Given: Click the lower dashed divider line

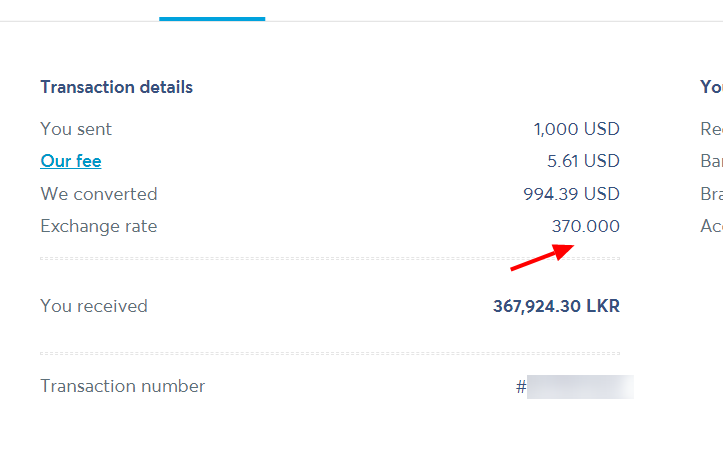Looking at the screenshot, I should 330,354.
